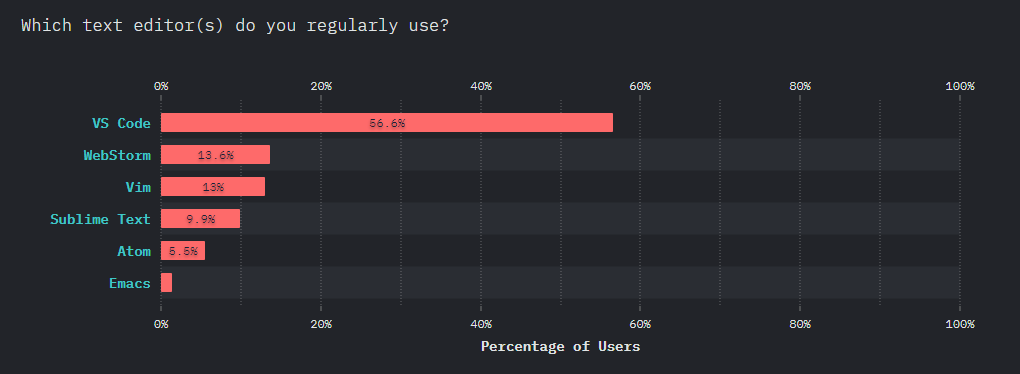The height and width of the screenshot is (374, 1020).
Task: Select the Vim 13% bar
Action: click(x=213, y=187)
